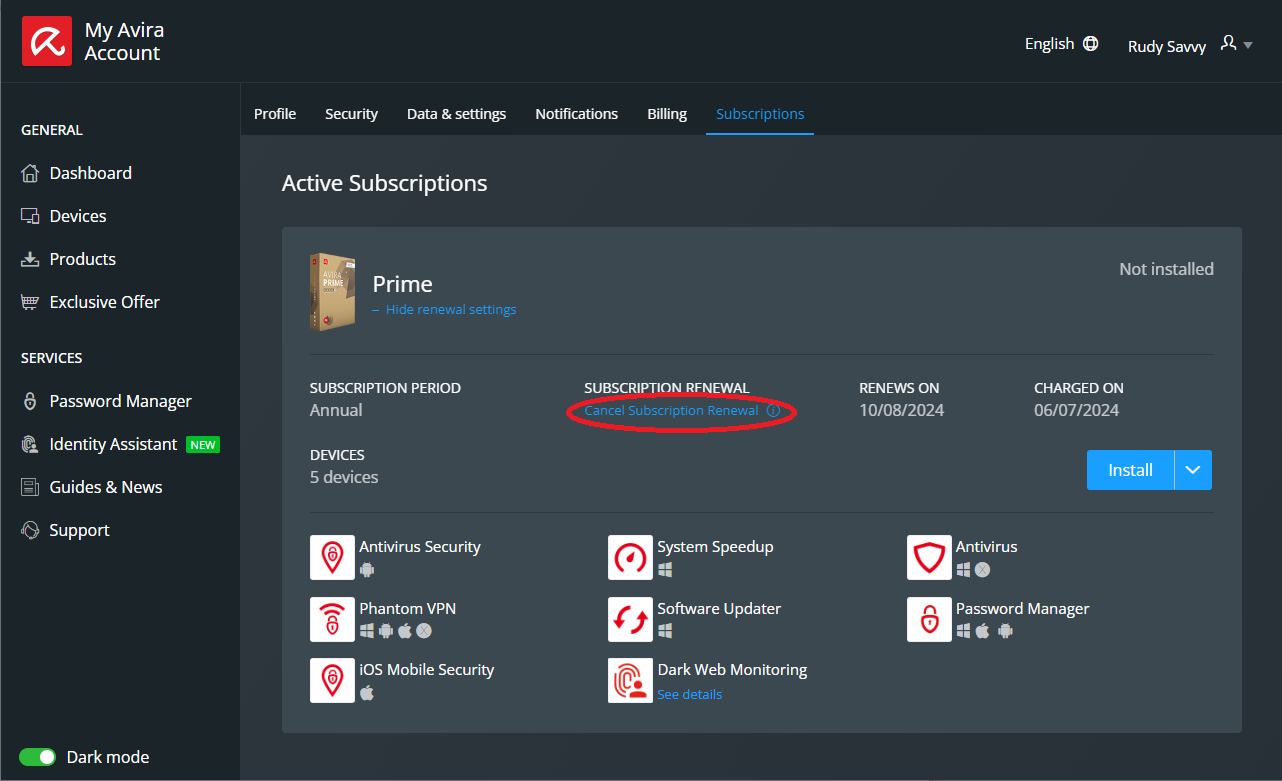
Task: Click the Not installed status text
Action: (x=1166, y=269)
